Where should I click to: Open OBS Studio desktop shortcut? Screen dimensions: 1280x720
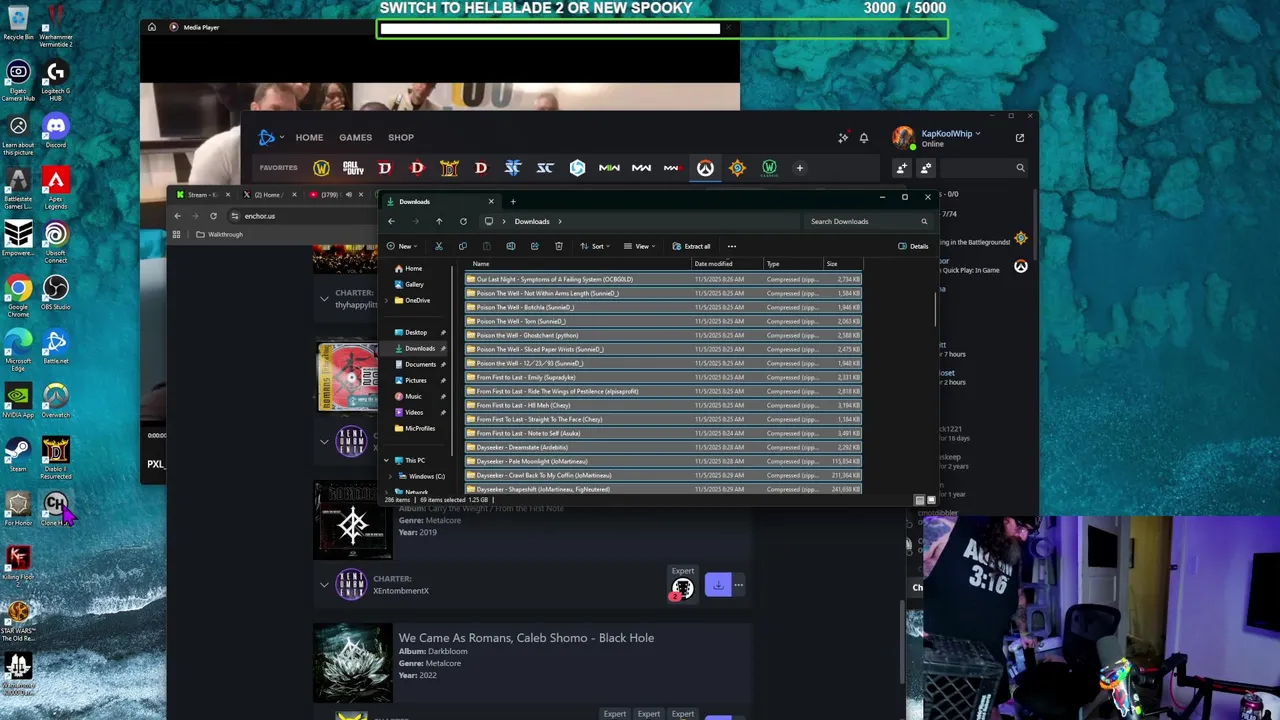(x=55, y=293)
